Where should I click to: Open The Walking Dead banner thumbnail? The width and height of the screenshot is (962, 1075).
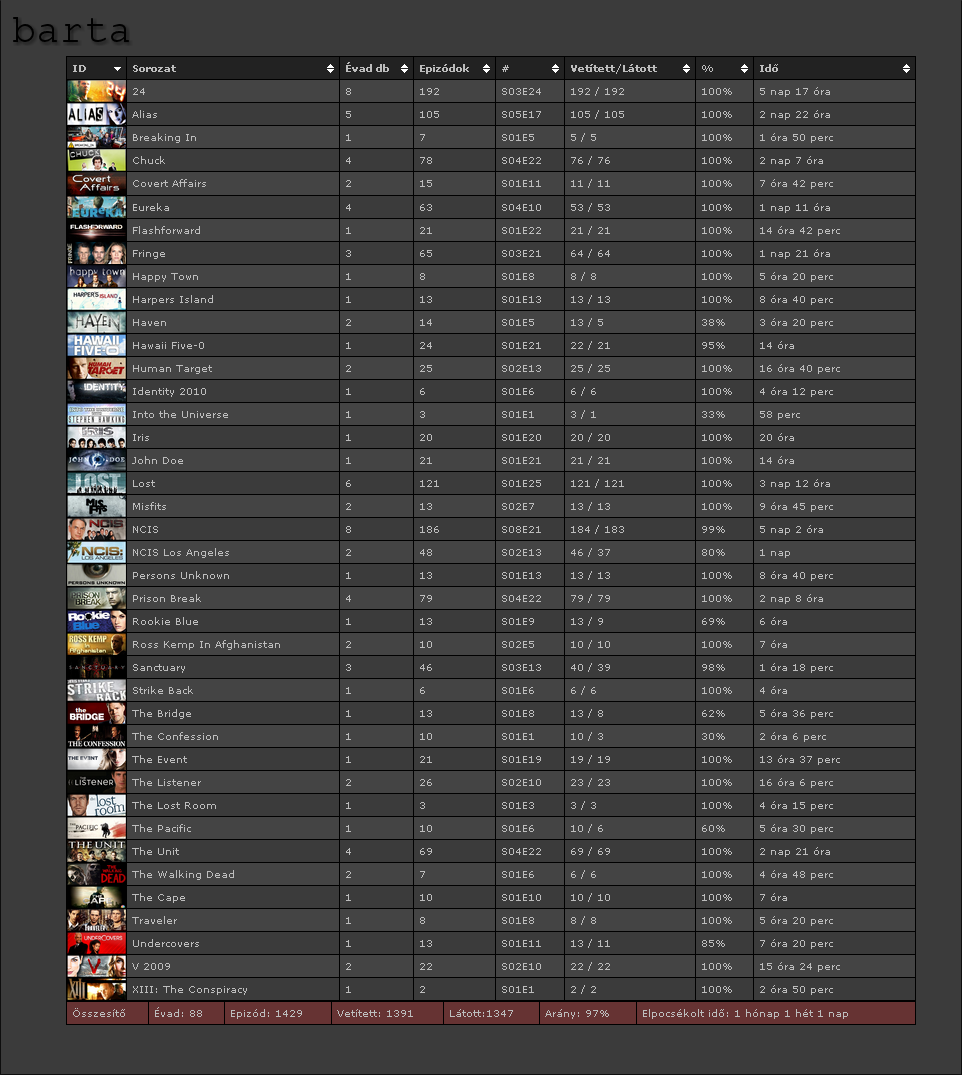(97, 875)
